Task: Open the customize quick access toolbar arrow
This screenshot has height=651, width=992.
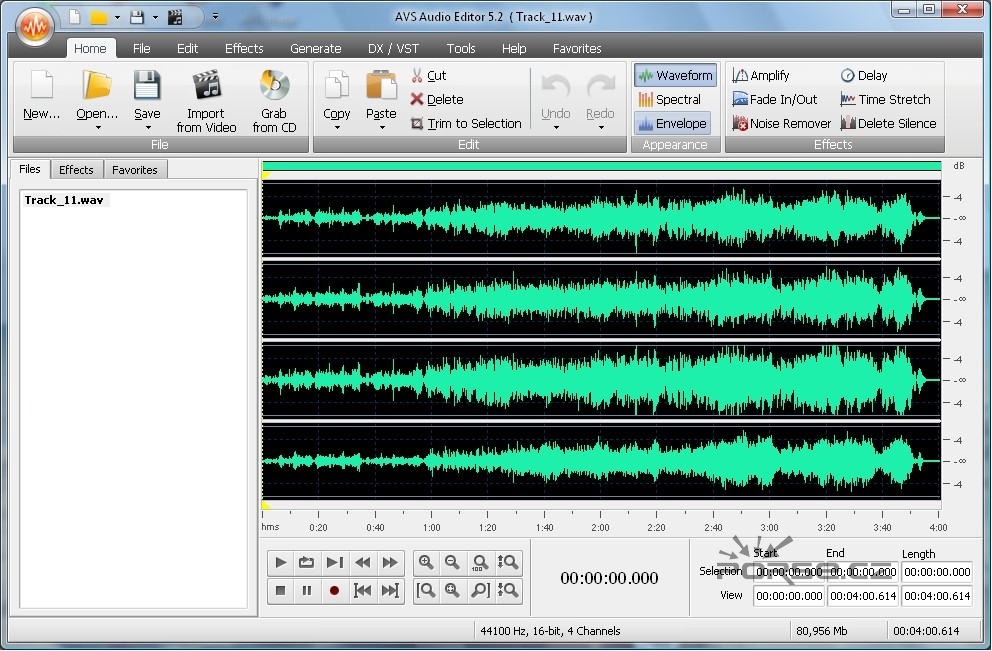Action: tap(215, 16)
